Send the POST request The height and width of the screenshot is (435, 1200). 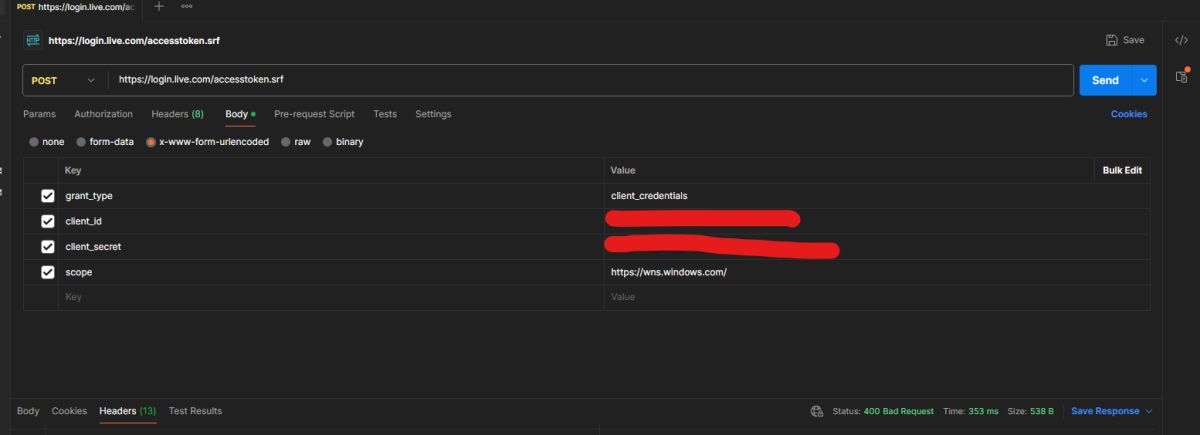(x=1105, y=80)
